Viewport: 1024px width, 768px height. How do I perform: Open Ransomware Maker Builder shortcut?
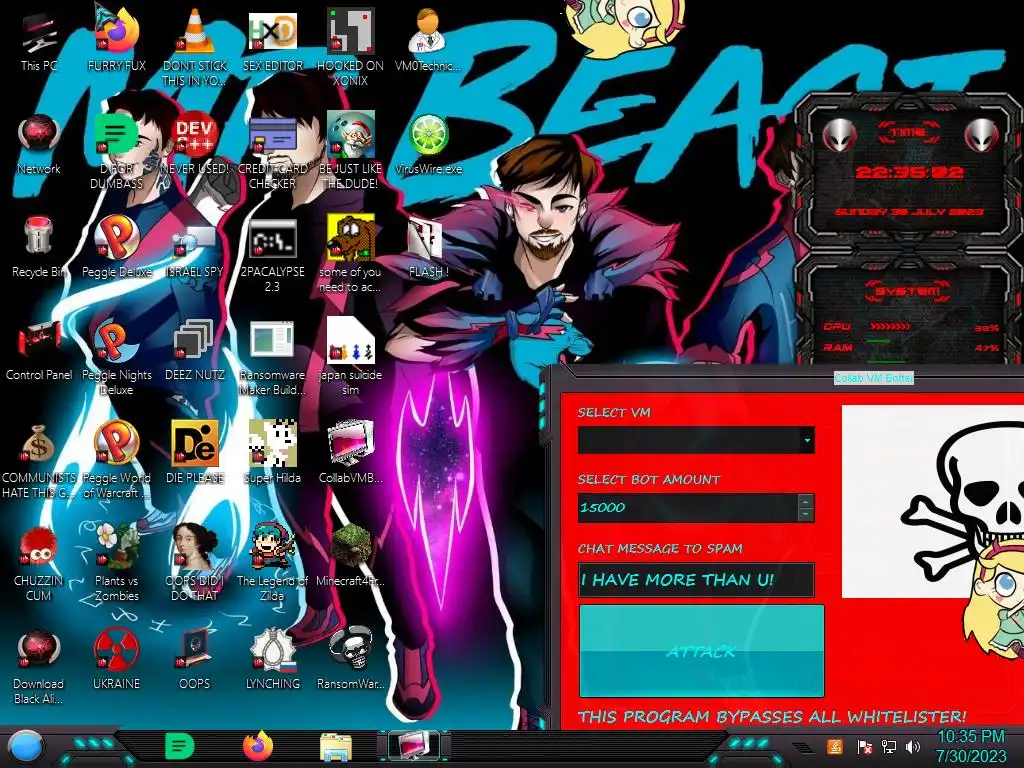coord(272,358)
